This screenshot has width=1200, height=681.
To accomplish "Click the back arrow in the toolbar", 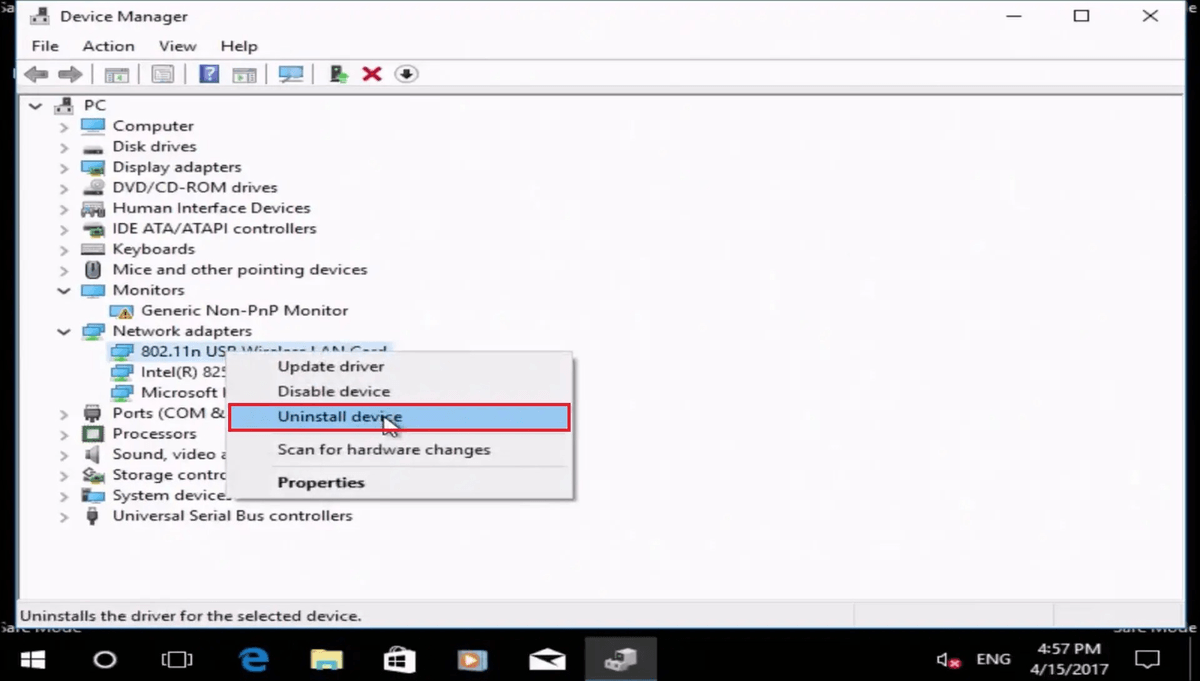I will coord(36,74).
